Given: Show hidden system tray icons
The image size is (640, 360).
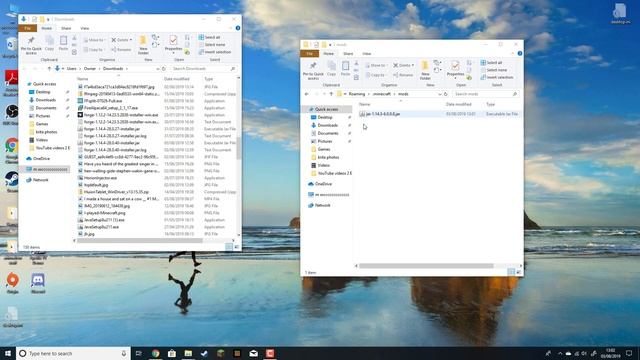Looking at the screenshot, I should (560, 353).
